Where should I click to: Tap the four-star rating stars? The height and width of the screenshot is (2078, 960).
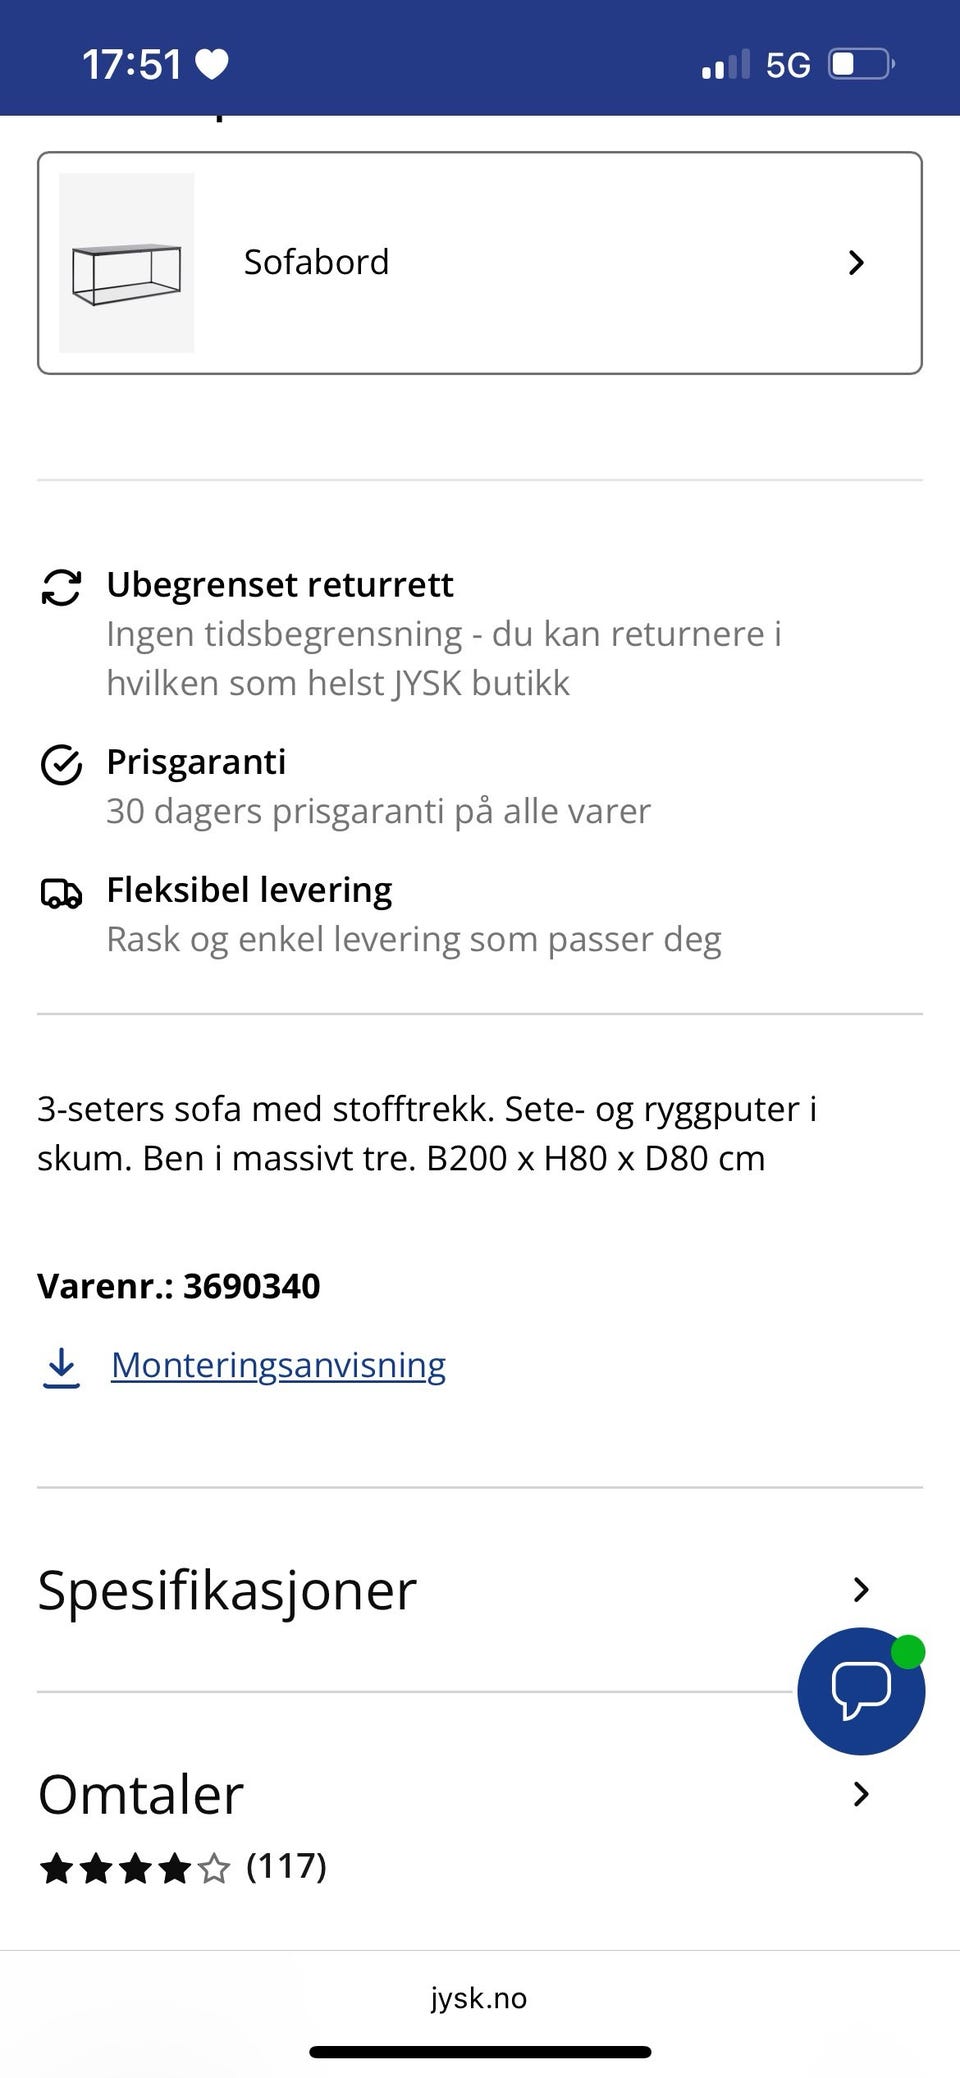(135, 1867)
